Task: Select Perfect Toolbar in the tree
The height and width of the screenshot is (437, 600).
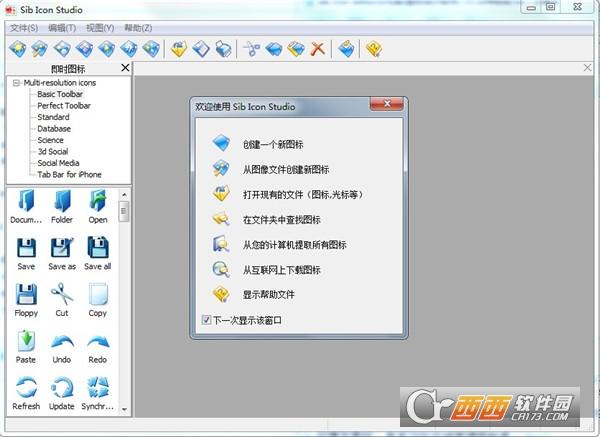Action: coord(64,106)
